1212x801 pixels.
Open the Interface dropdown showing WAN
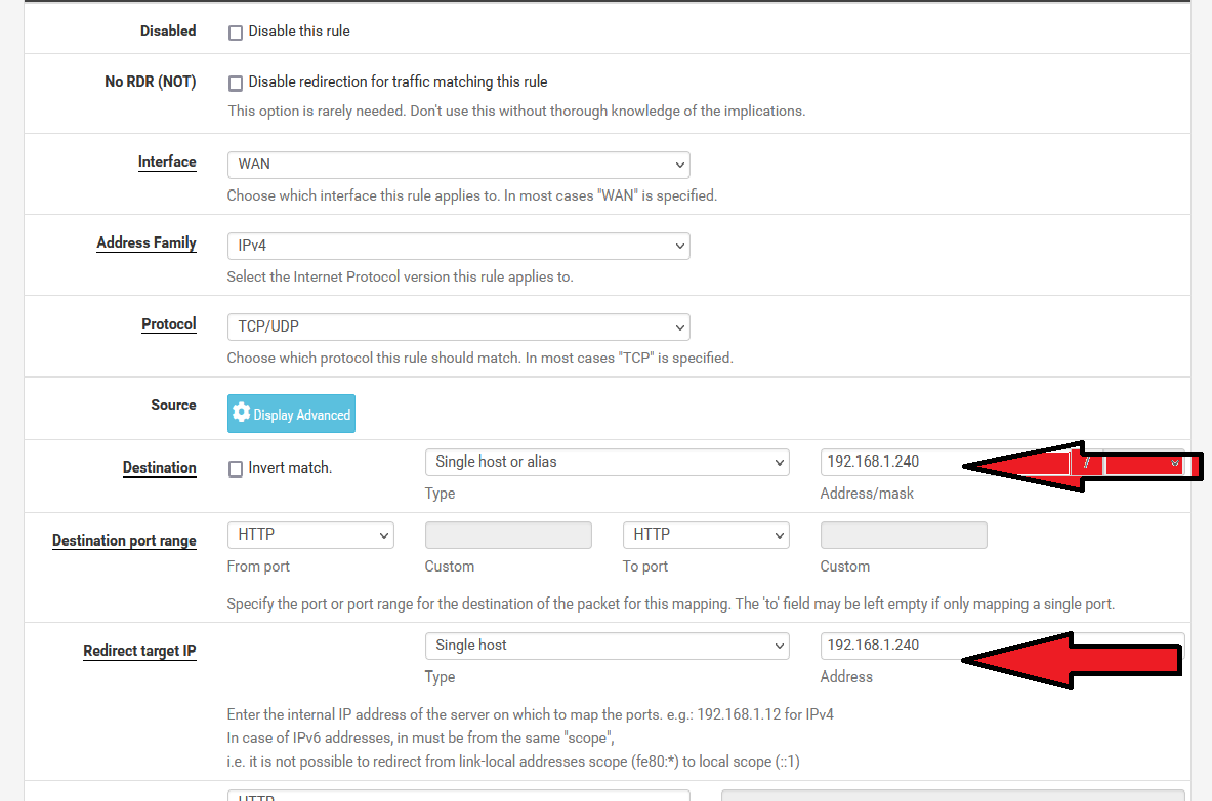click(458, 165)
